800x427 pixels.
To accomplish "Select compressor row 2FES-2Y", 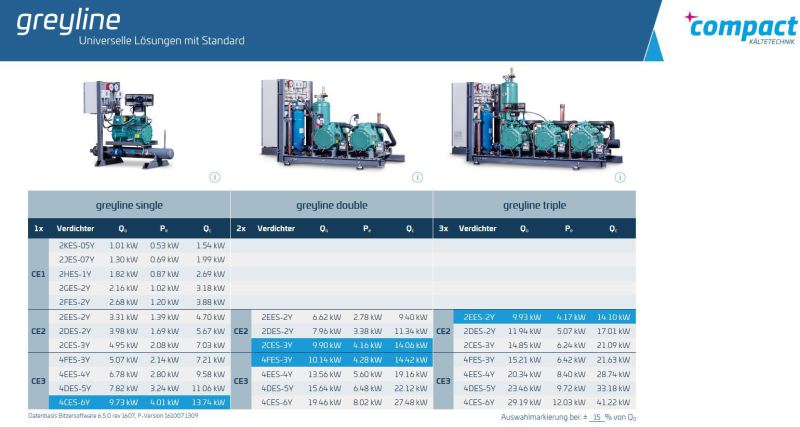I will [139, 302].
